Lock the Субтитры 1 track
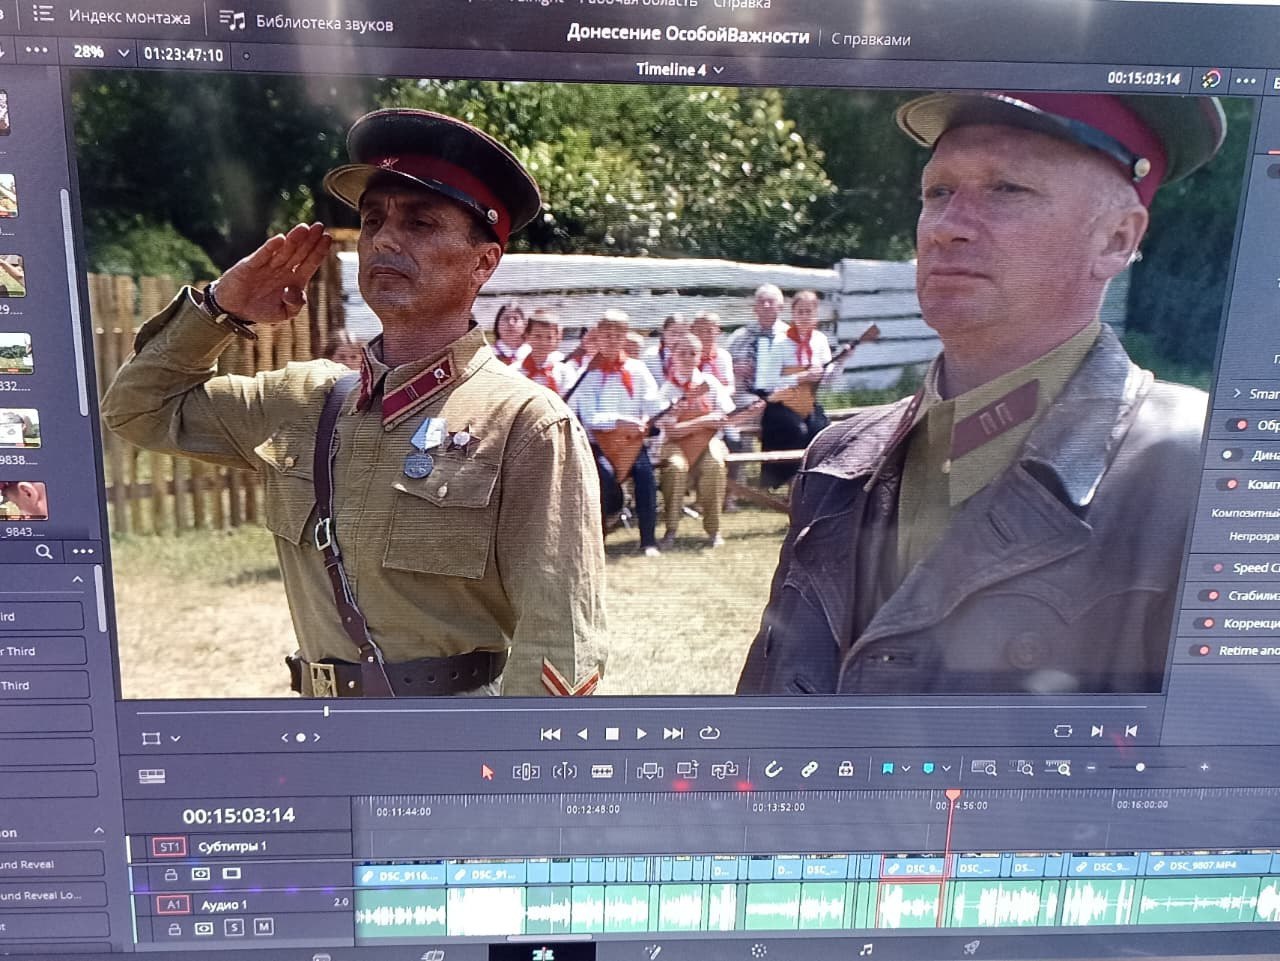1280x961 pixels. point(171,874)
